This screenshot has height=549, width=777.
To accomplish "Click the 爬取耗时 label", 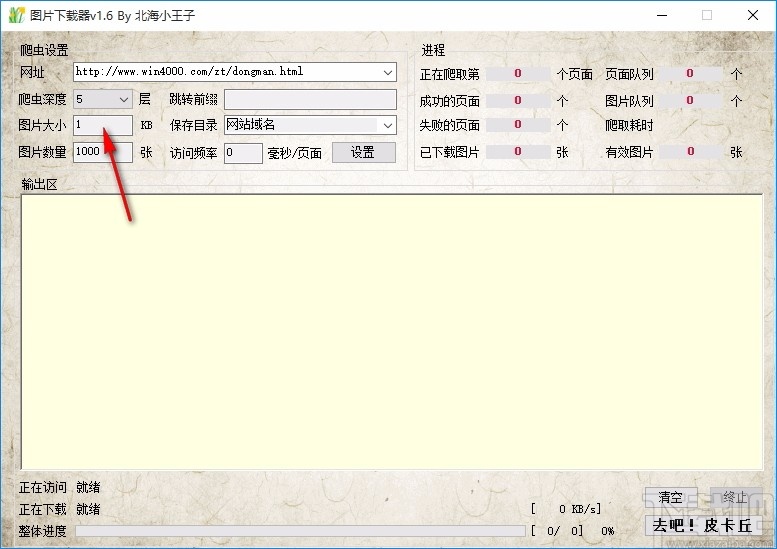I will pos(629,125).
